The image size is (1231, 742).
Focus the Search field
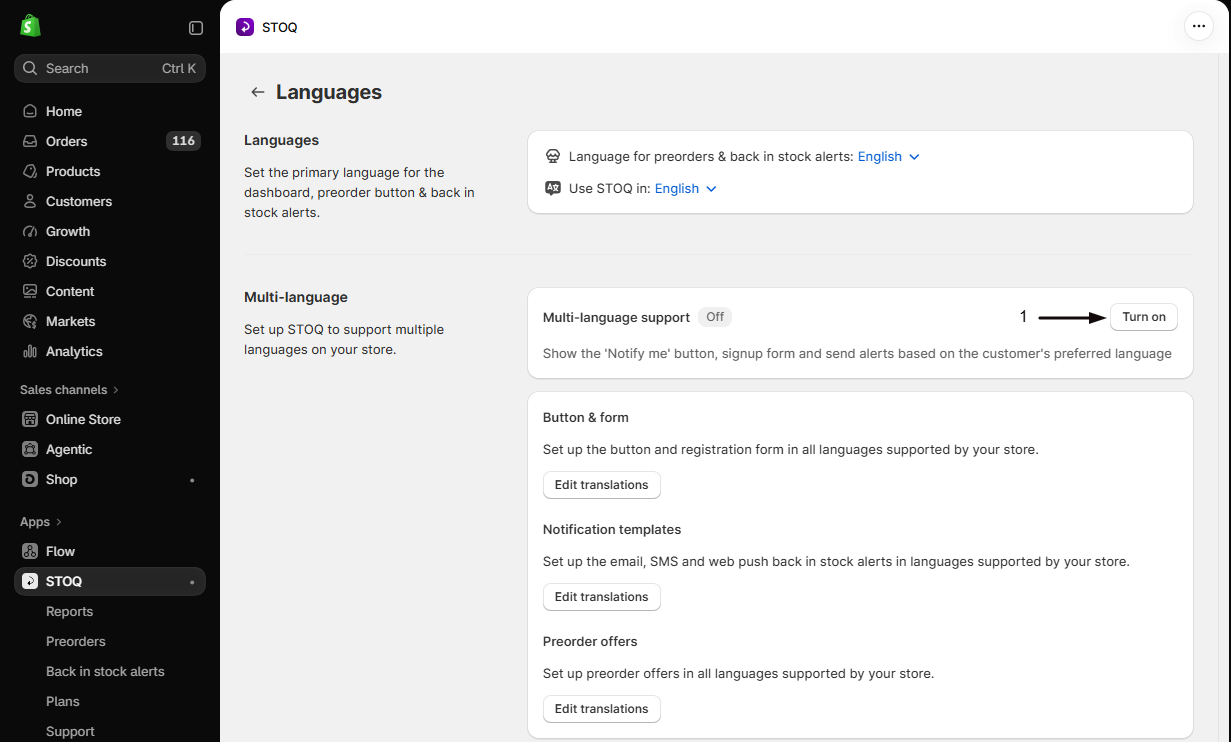click(110, 68)
